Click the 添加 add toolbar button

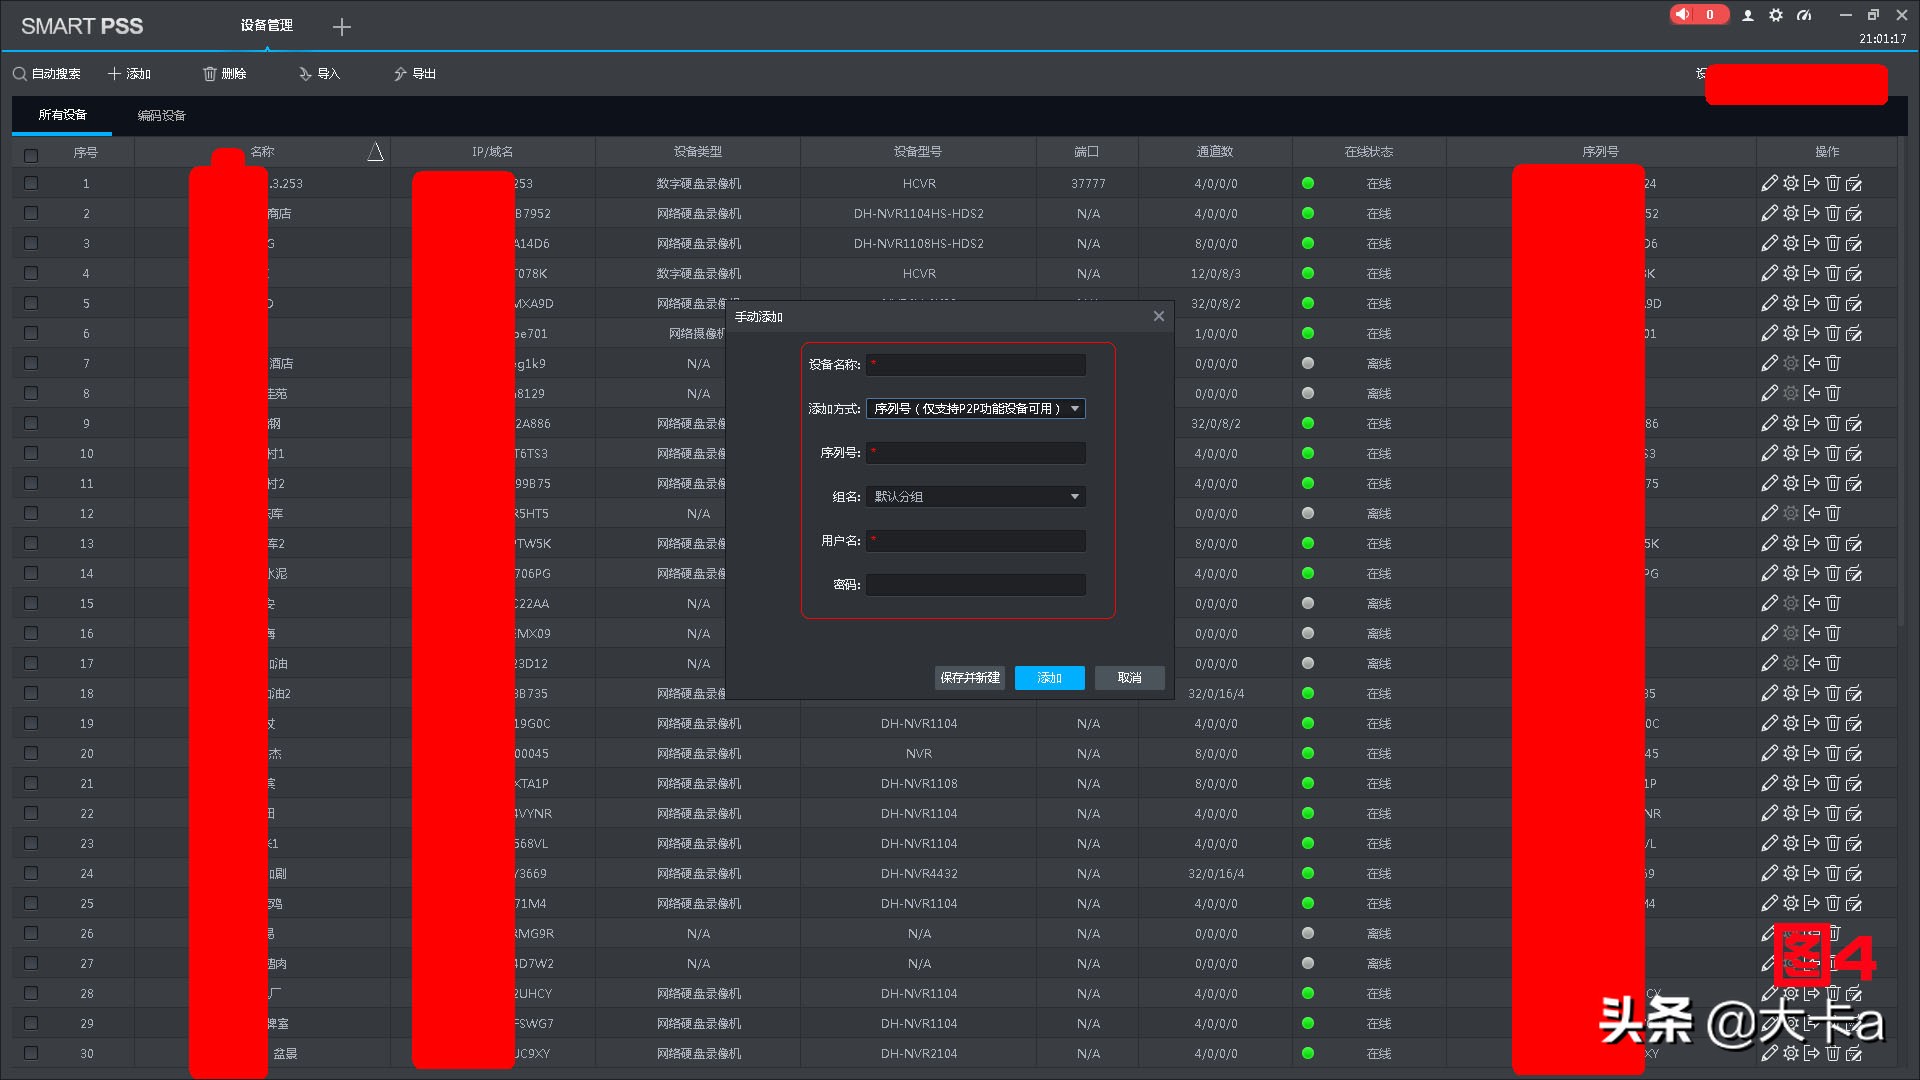point(129,74)
